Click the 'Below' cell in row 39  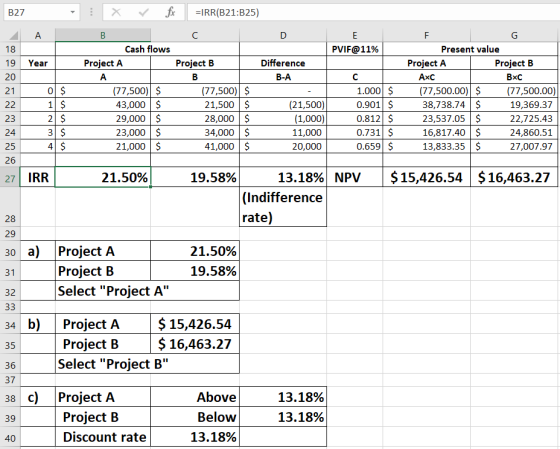coord(195,416)
